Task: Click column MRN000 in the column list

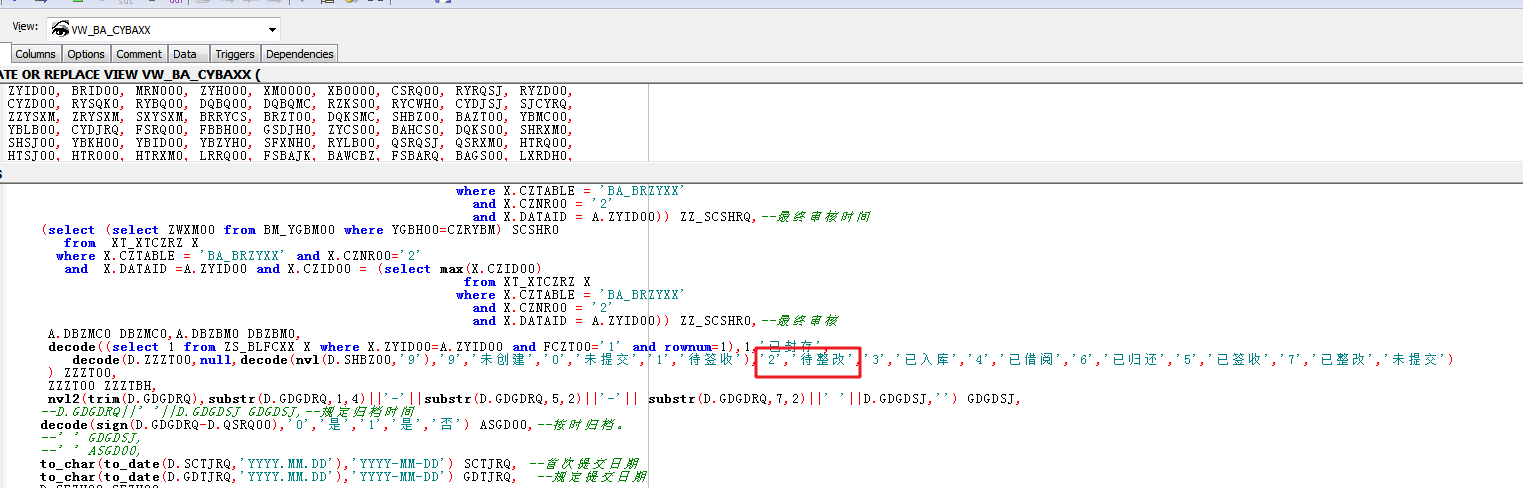Action: coord(159,91)
